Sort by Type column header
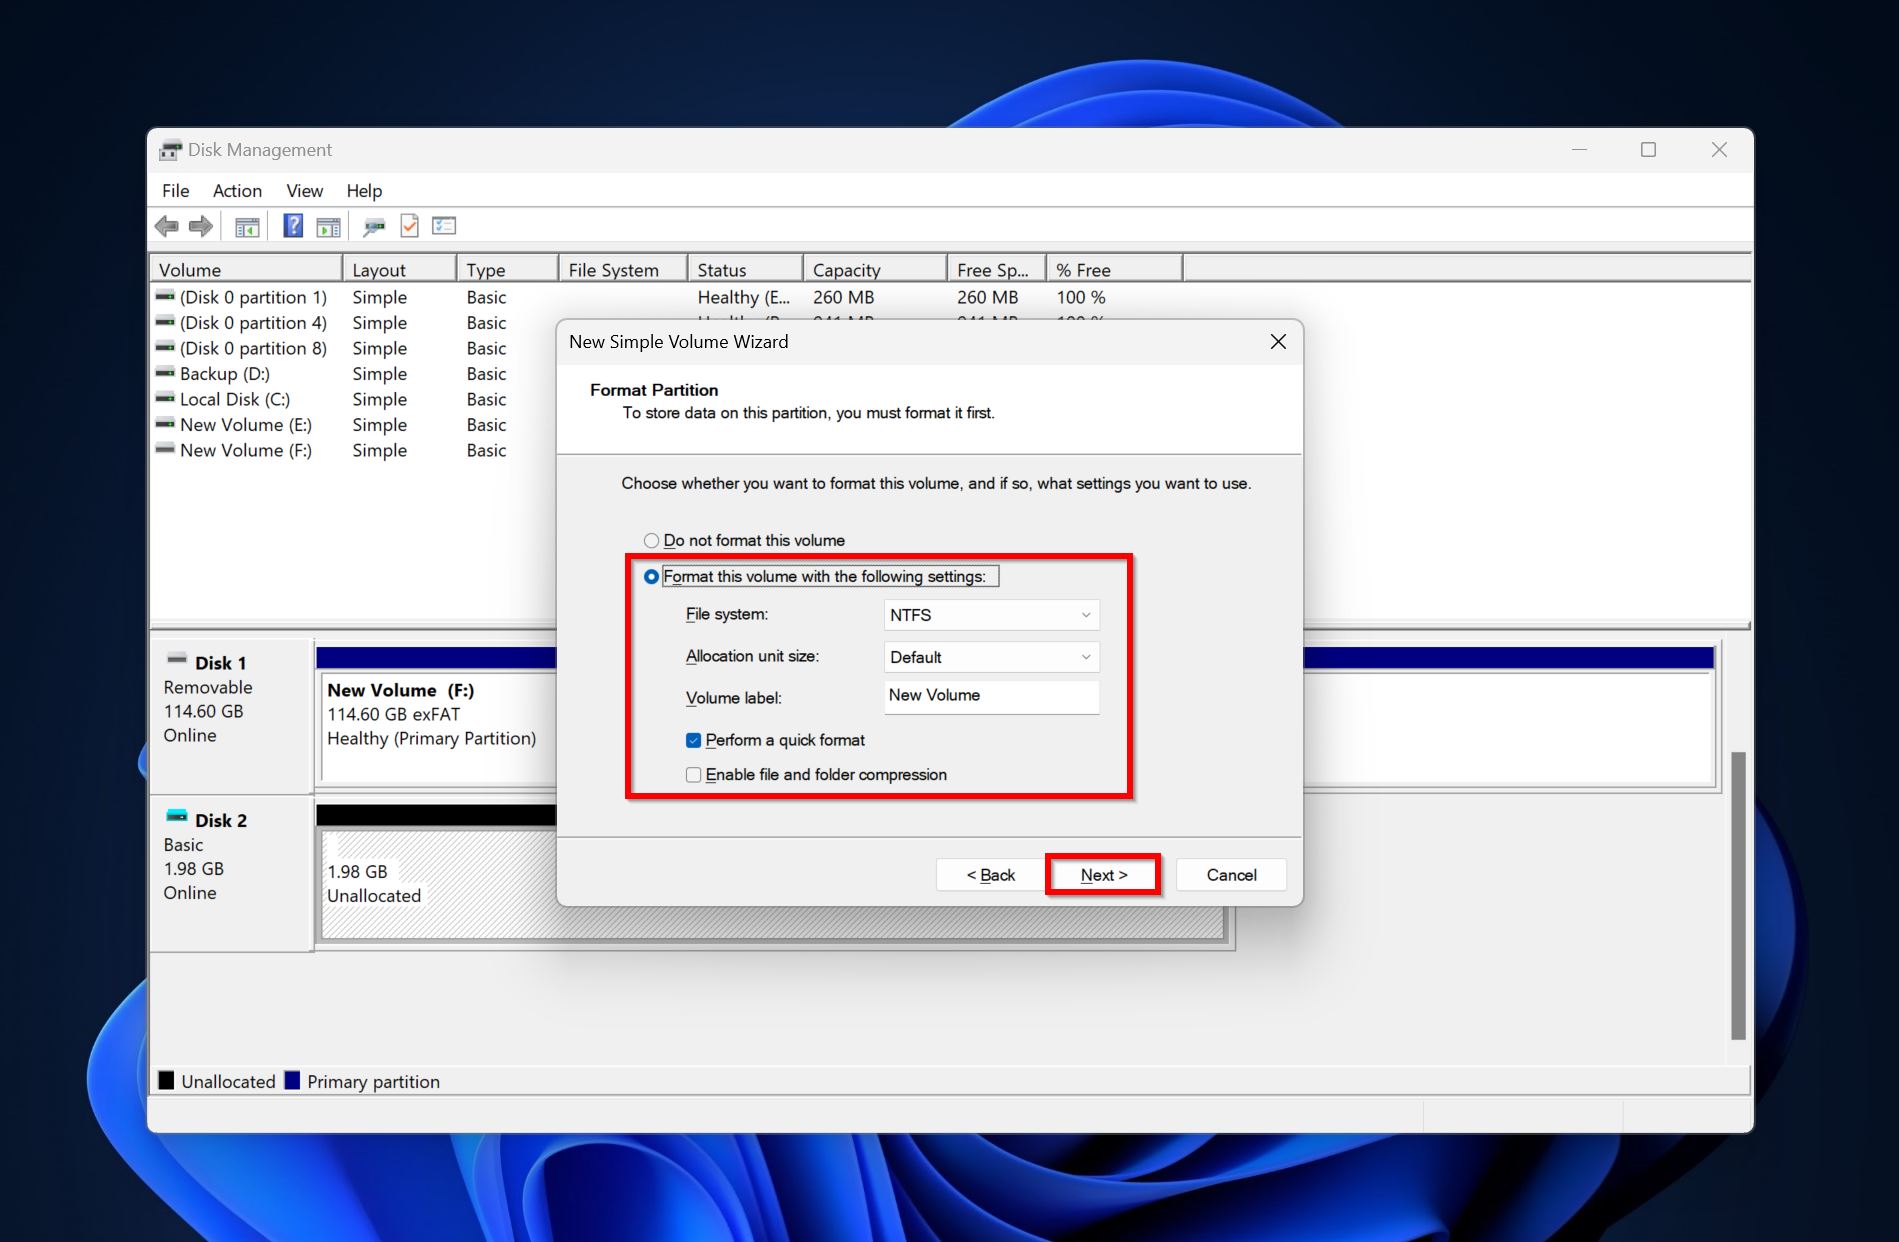 (507, 270)
